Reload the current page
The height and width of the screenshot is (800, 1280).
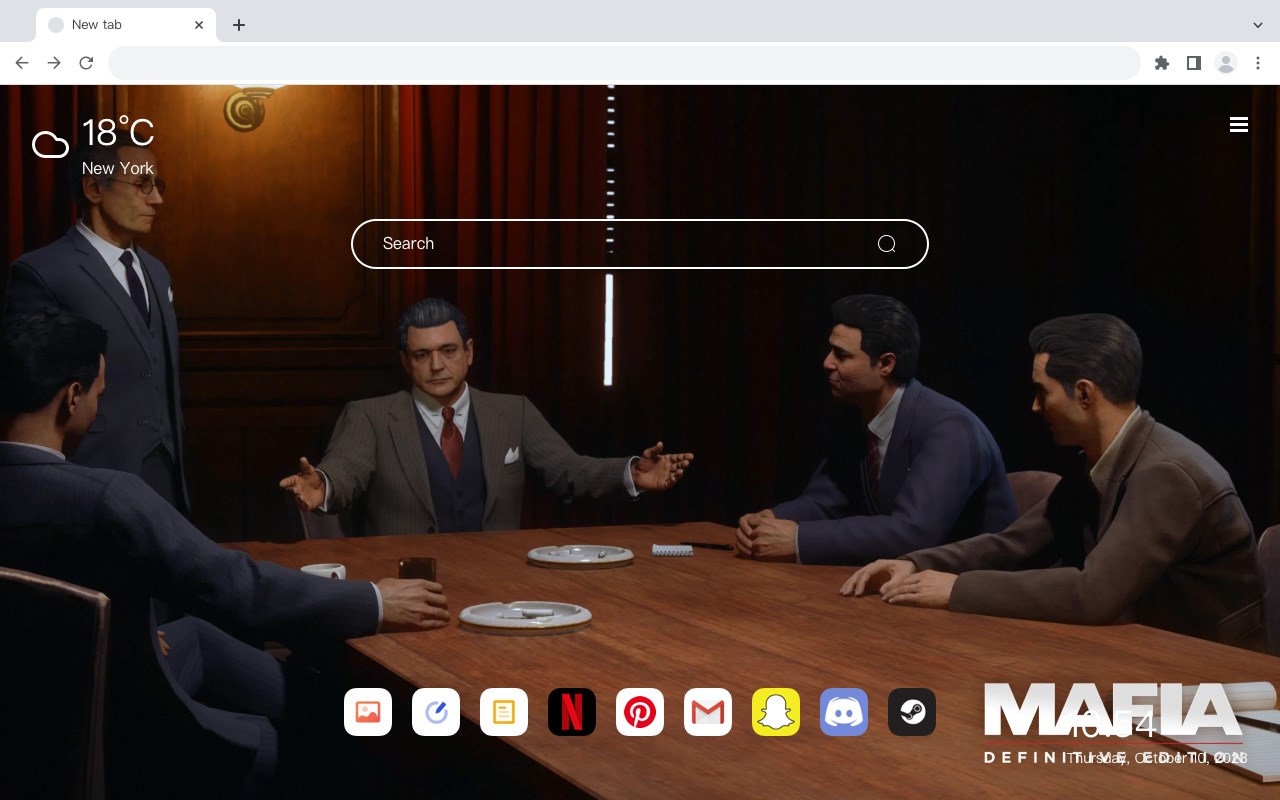(86, 63)
